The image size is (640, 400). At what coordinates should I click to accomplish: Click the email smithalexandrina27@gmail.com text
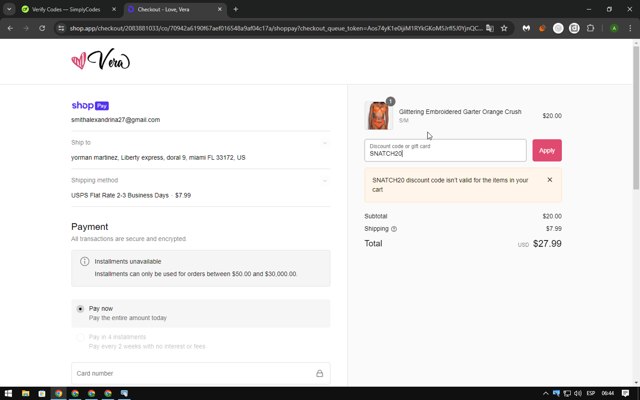click(116, 120)
